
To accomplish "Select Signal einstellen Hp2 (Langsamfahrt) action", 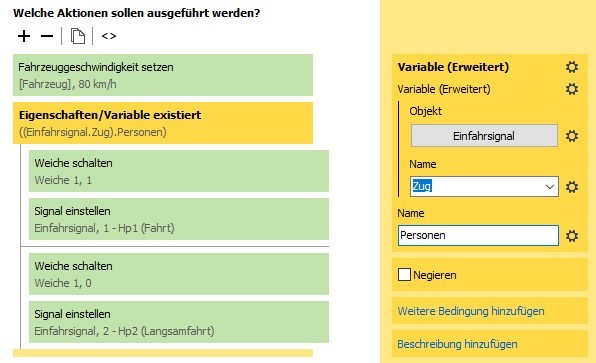I will click(x=179, y=322).
